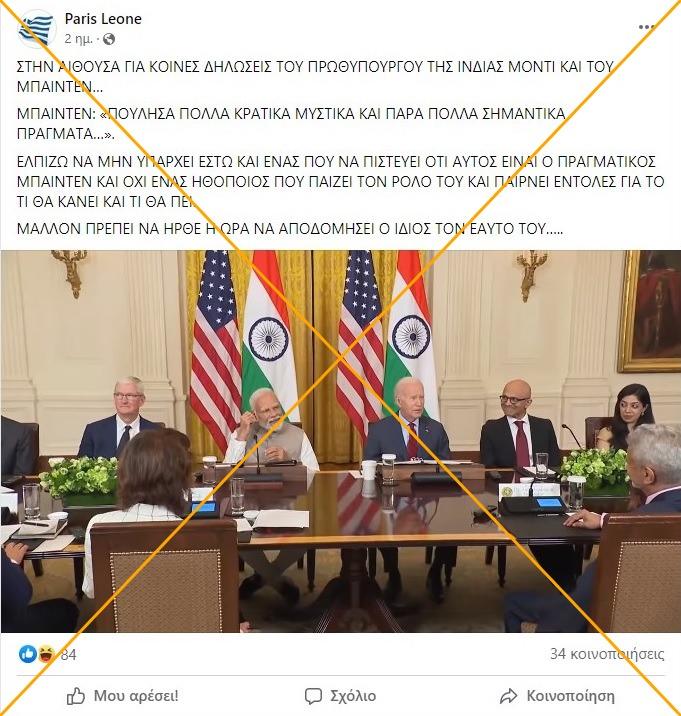The width and height of the screenshot is (681, 716).
Task: Click the blue Like reaction icon
Action: [28, 654]
